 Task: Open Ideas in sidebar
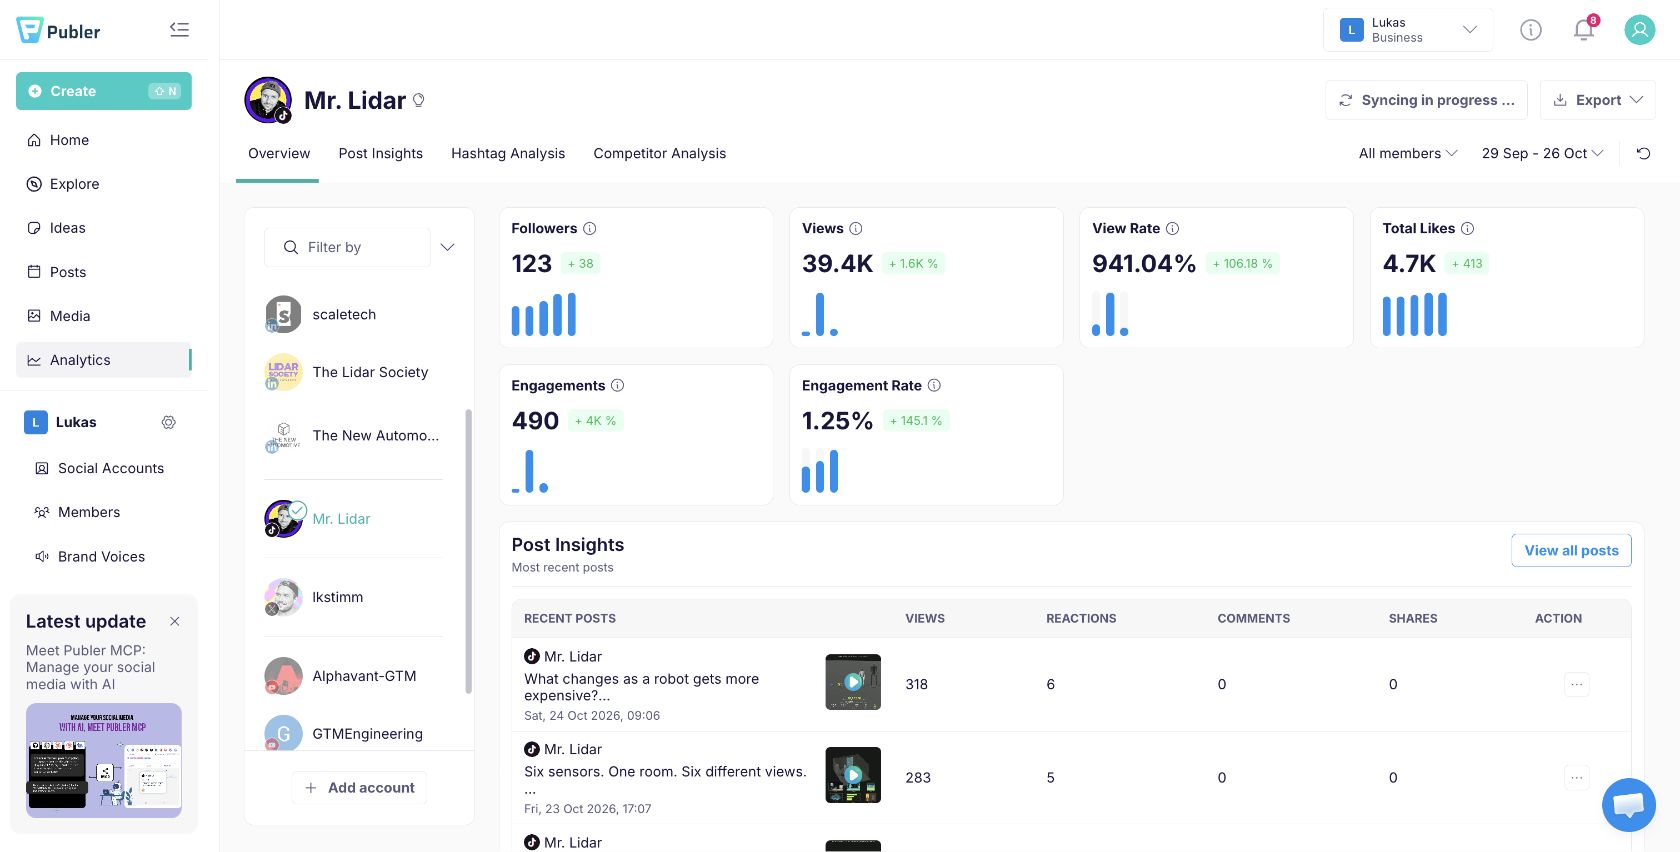coord(104,228)
